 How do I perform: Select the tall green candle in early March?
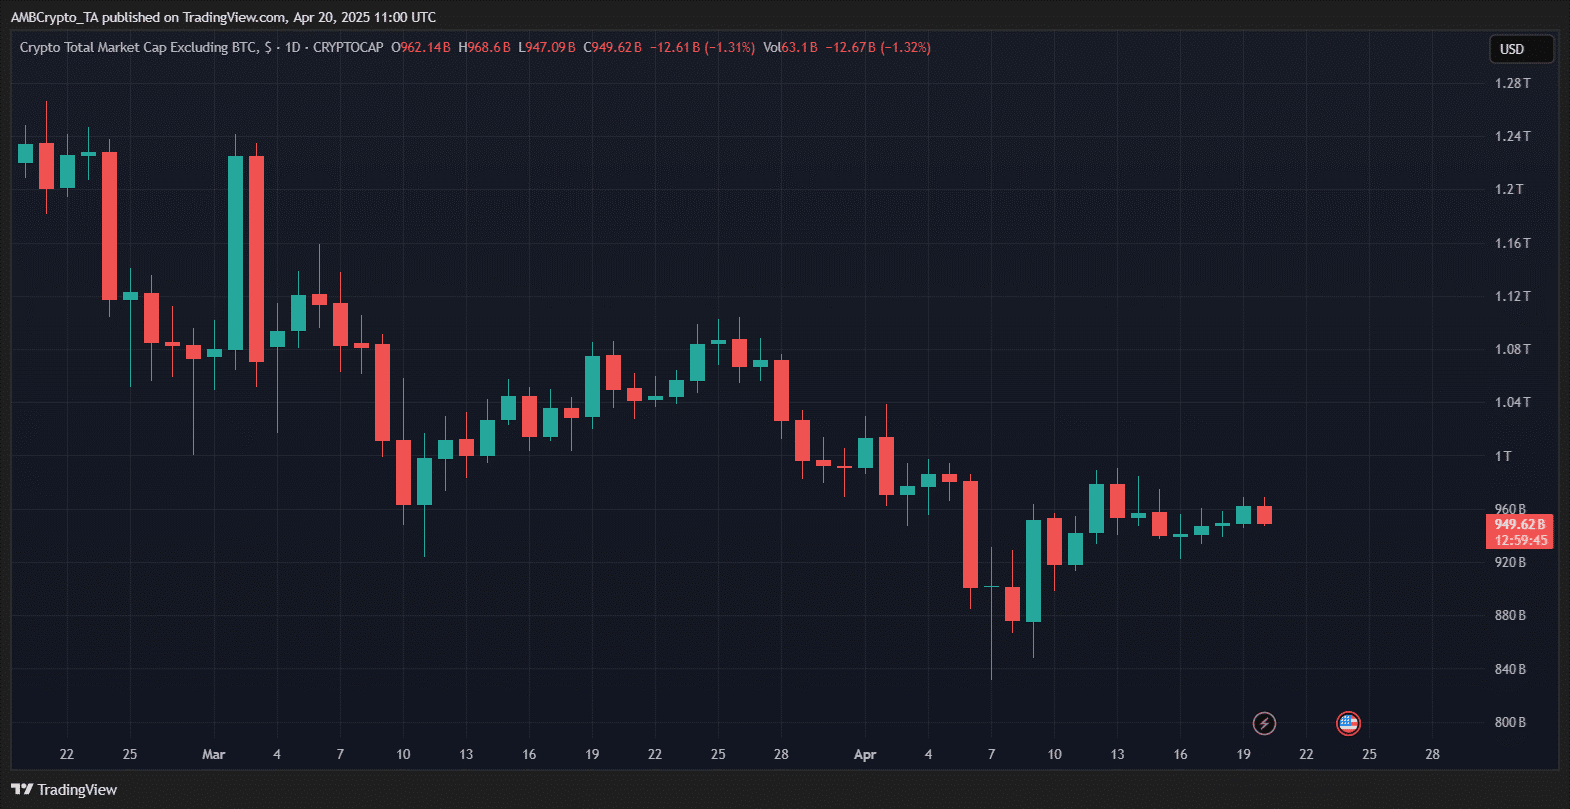point(236,252)
